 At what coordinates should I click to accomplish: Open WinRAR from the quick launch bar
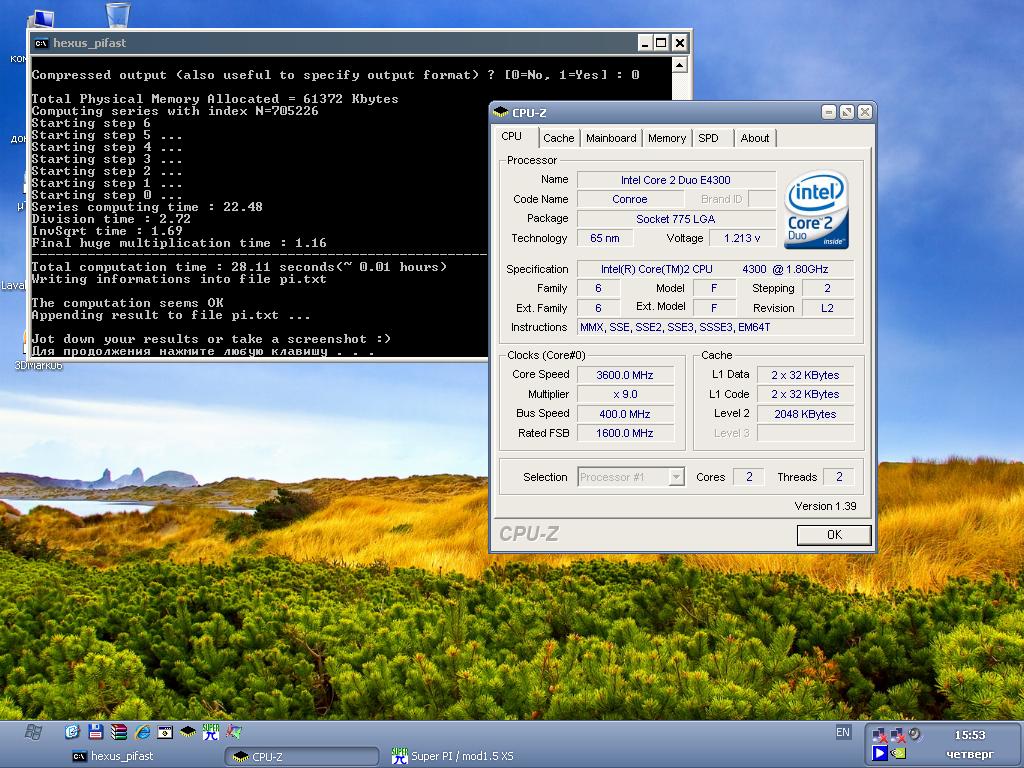click(x=118, y=732)
